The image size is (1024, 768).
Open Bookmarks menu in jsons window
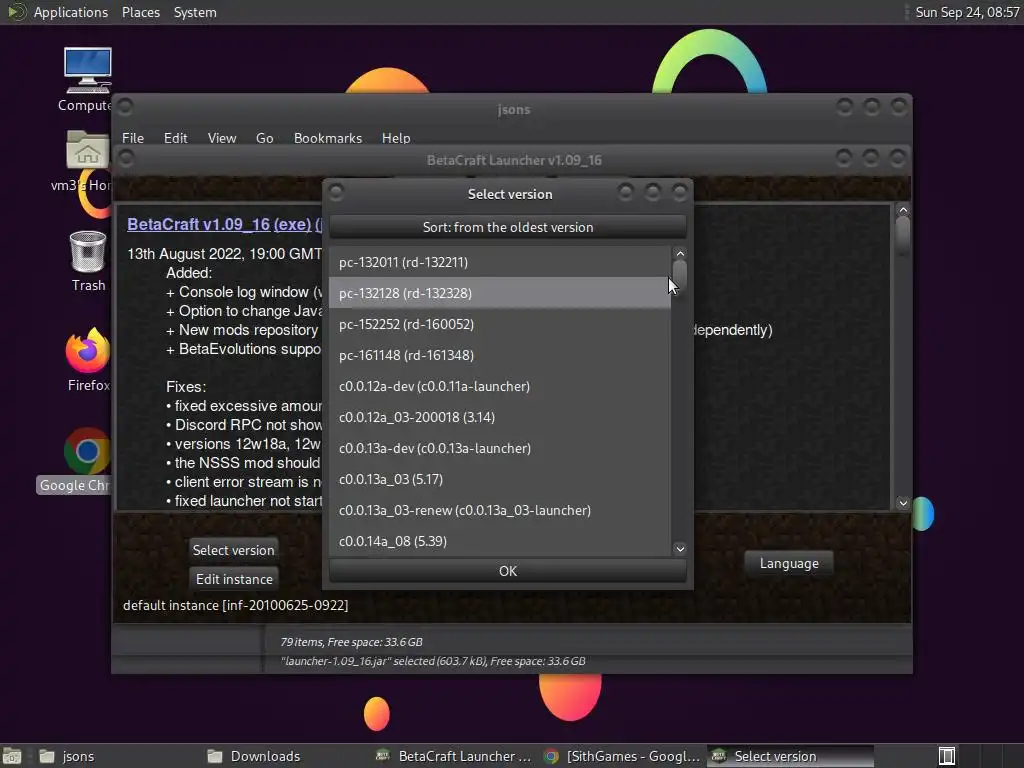[328, 138]
